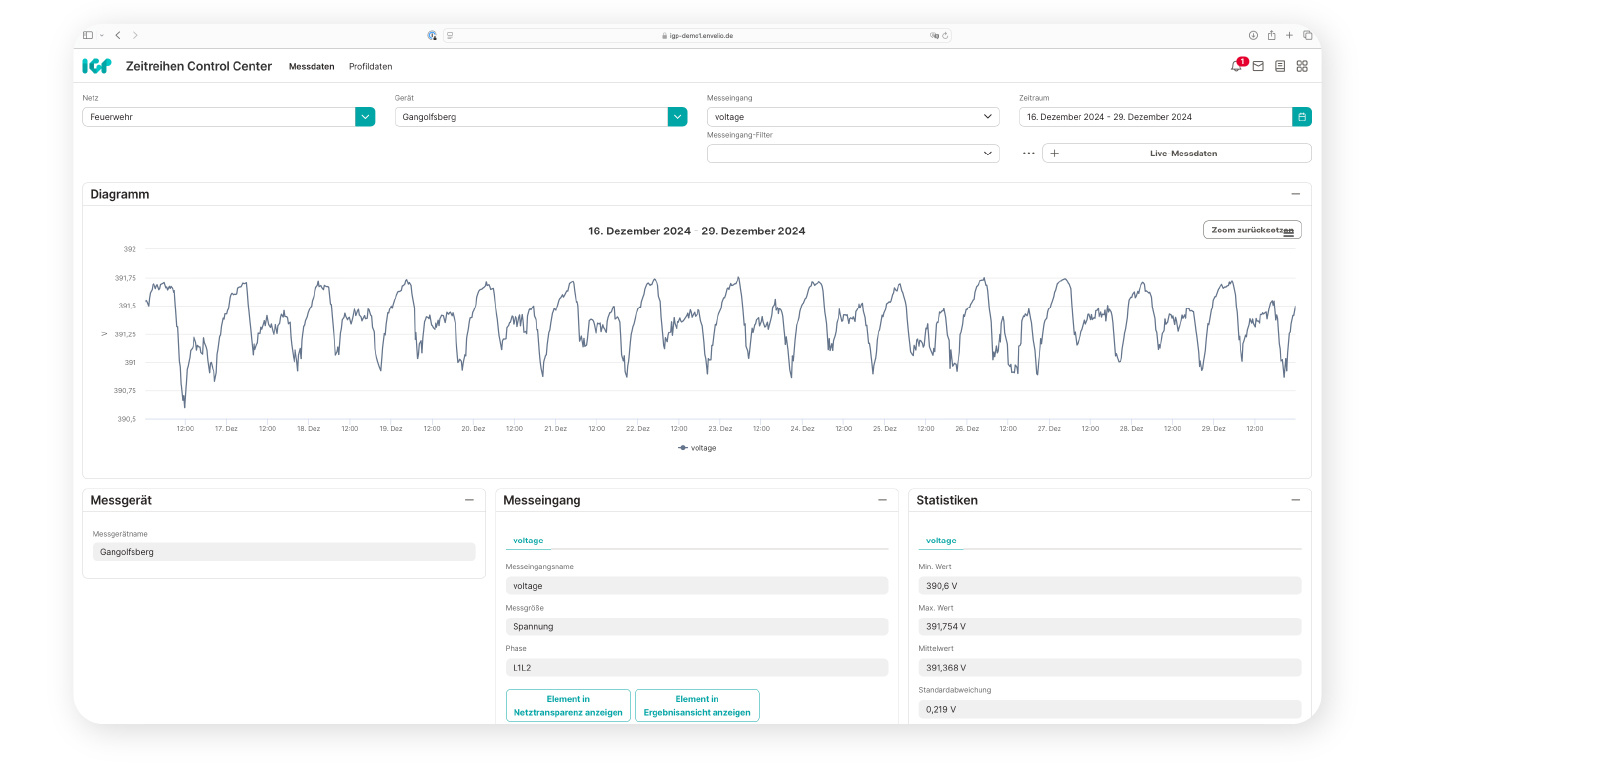Click the Messgröße field Spannung
1600x774 pixels.
coord(697,627)
